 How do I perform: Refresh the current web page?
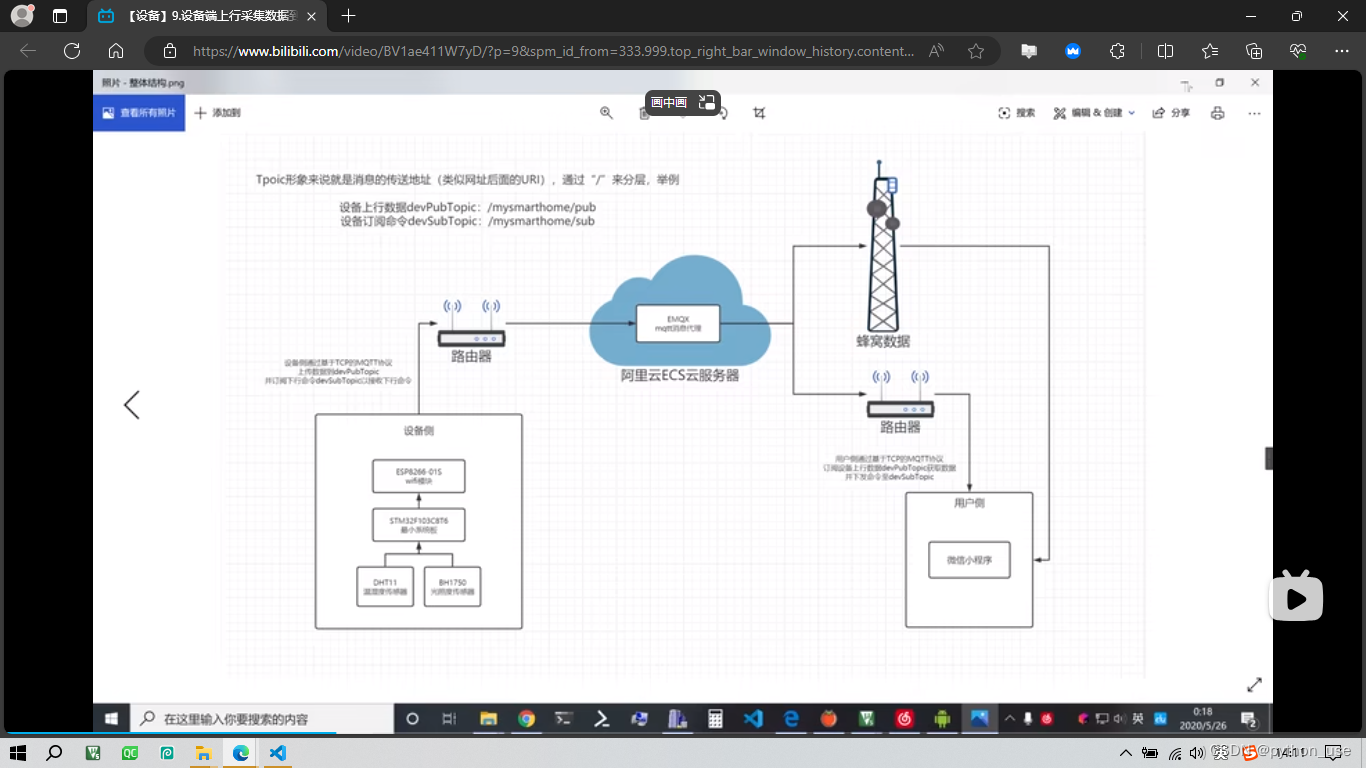tap(72, 51)
